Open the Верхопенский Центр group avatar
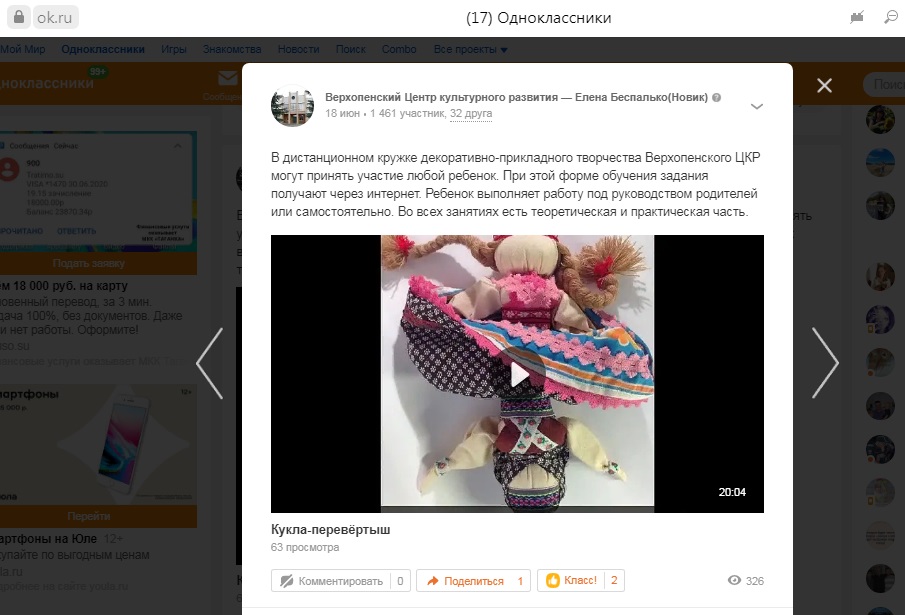Image resolution: width=905 pixels, height=615 pixels. pyautogui.click(x=293, y=106)
